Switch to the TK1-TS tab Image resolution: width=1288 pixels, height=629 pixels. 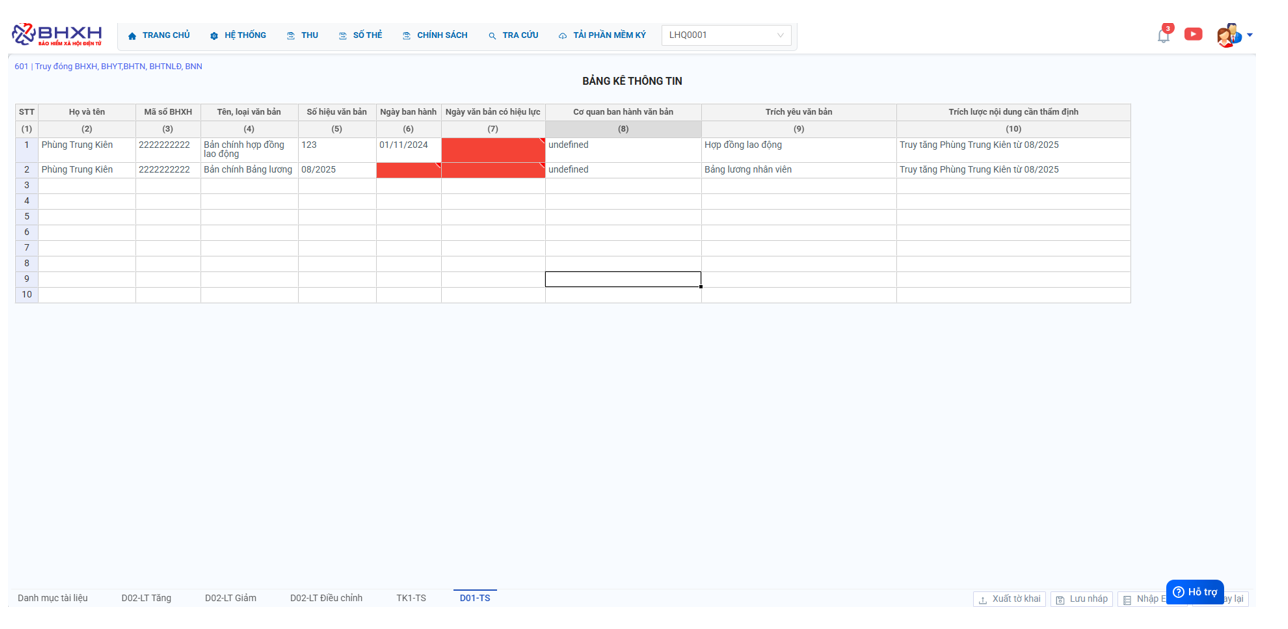(411, 598)
